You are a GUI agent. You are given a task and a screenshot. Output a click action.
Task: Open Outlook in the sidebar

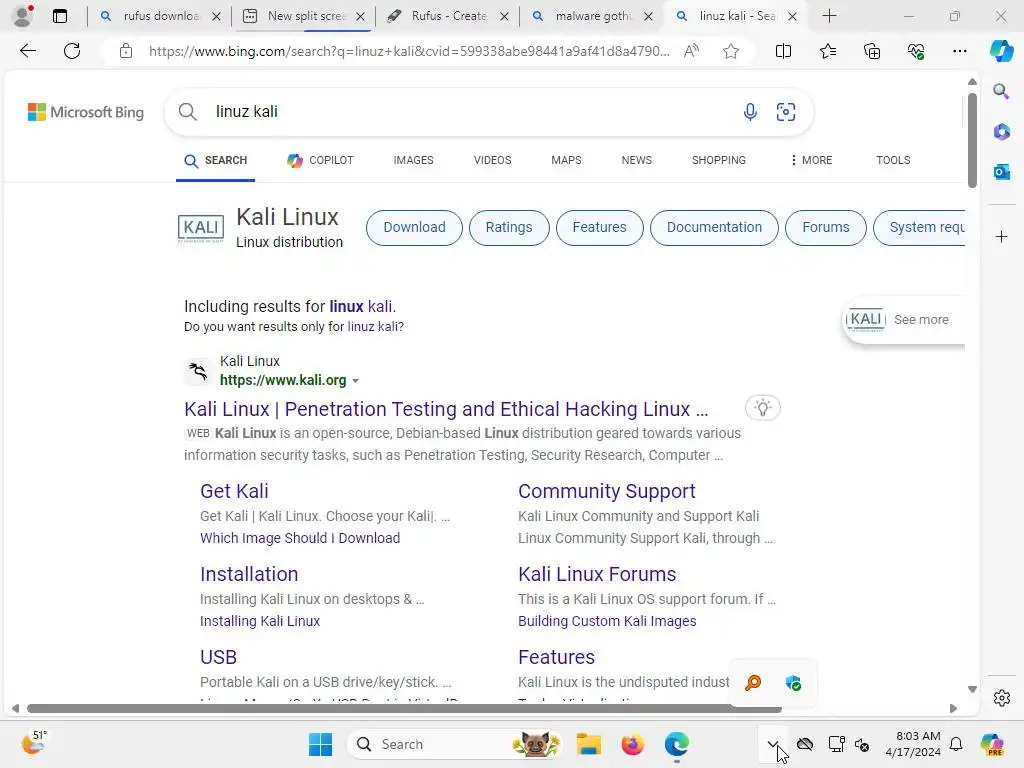[1001, 172]
